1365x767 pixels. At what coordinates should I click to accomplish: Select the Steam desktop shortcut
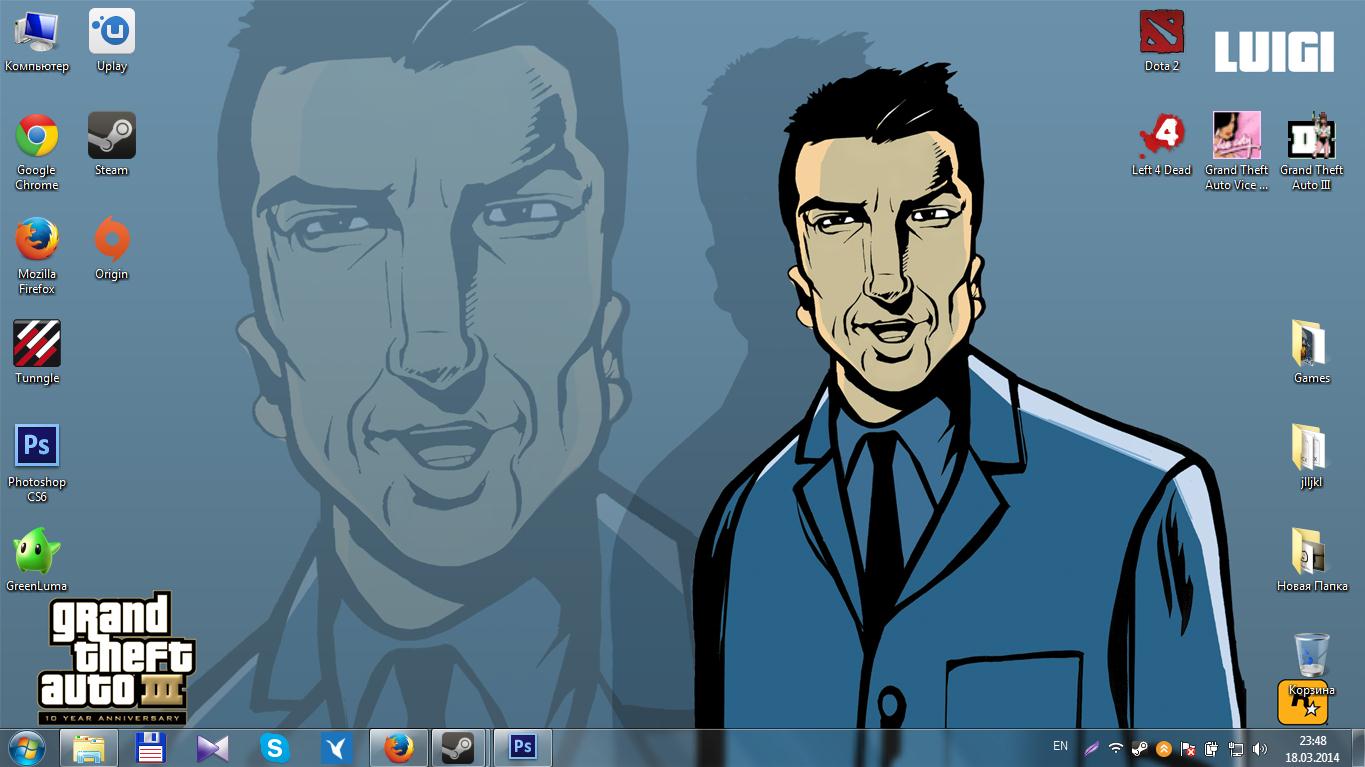click(112, 145)
